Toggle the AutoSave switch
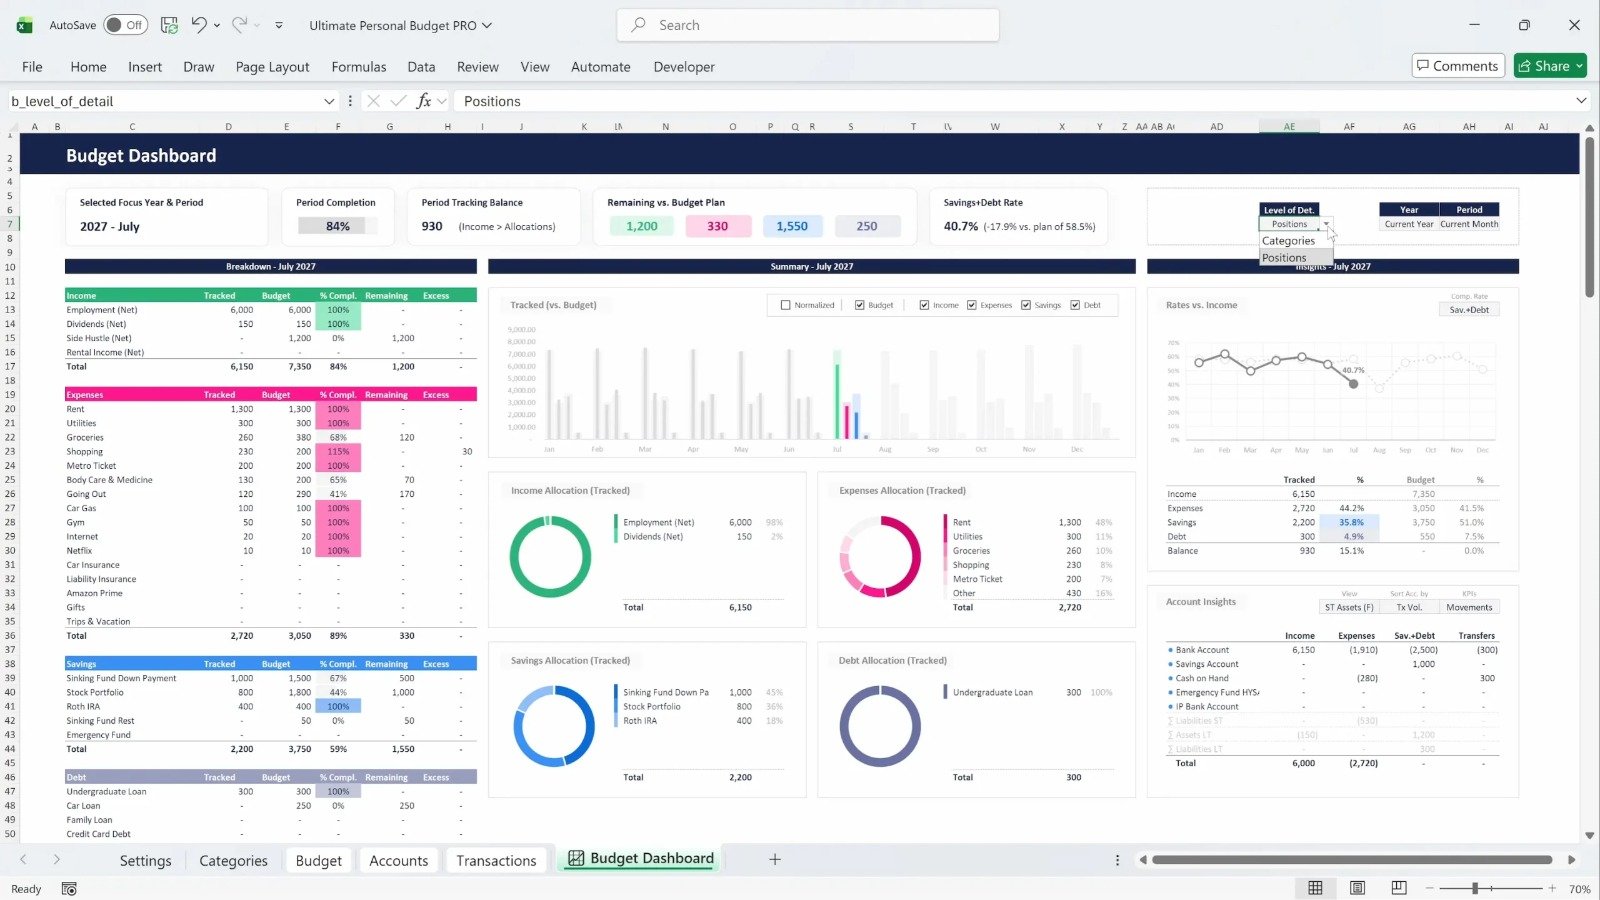The image size is (1600, 900). click(125, 25)
